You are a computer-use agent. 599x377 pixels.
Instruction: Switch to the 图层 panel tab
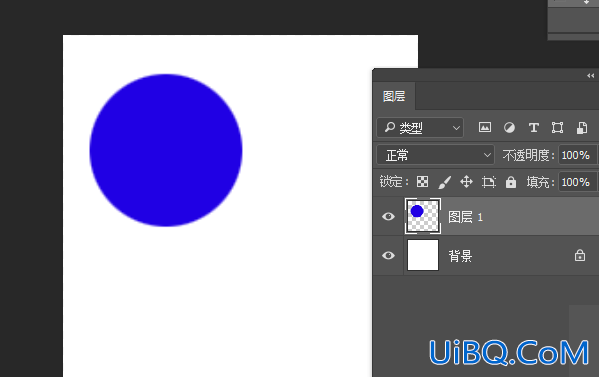[394, 96]
